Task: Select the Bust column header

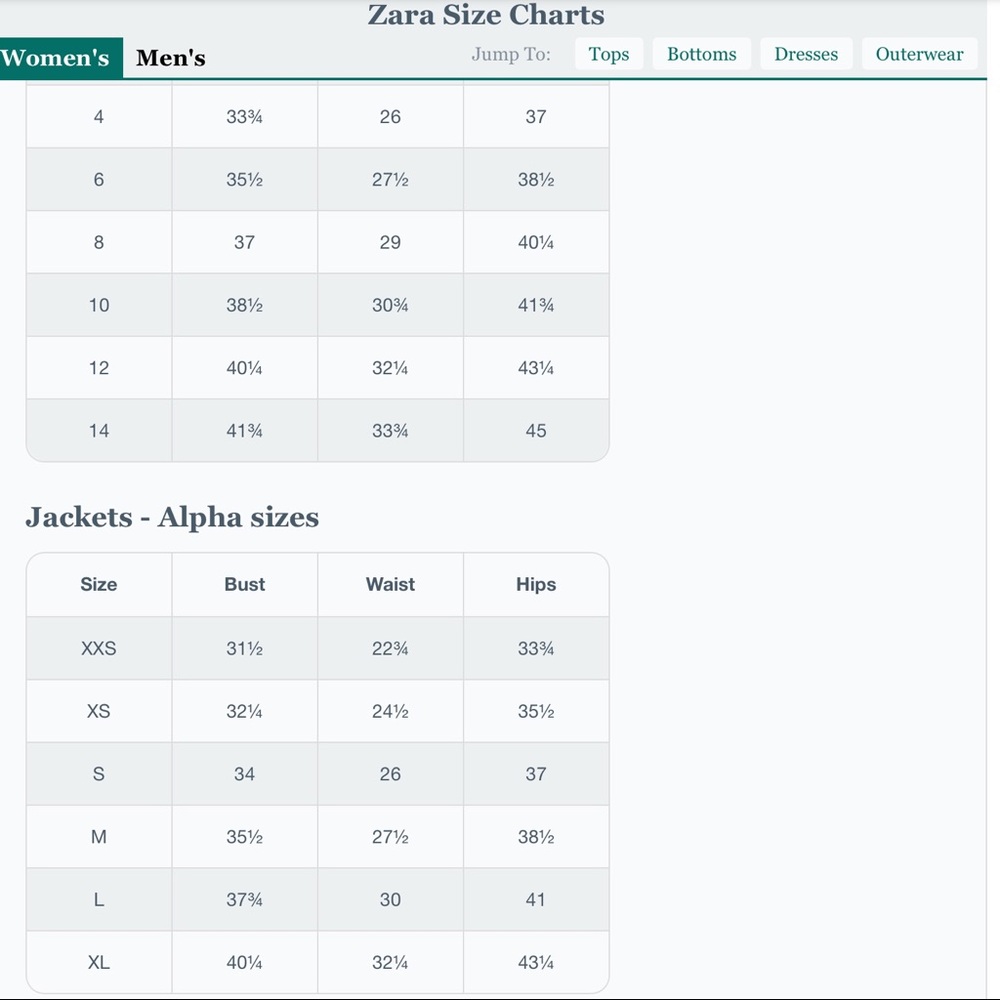Action: 245,585
